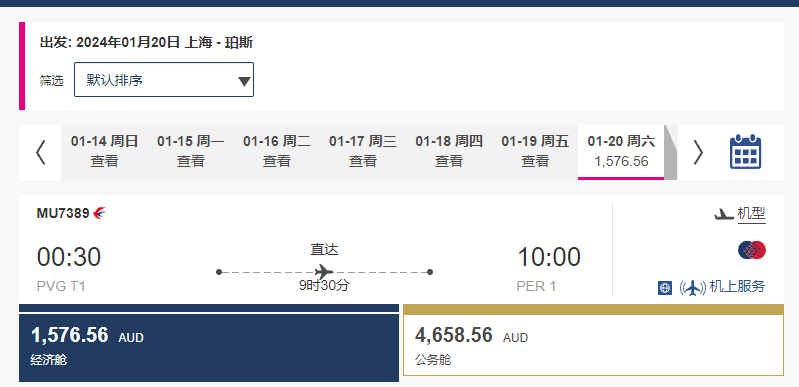Click the in-flight WiFi airplane icon
The image size is (799, 387).
[x=693, y=288]
